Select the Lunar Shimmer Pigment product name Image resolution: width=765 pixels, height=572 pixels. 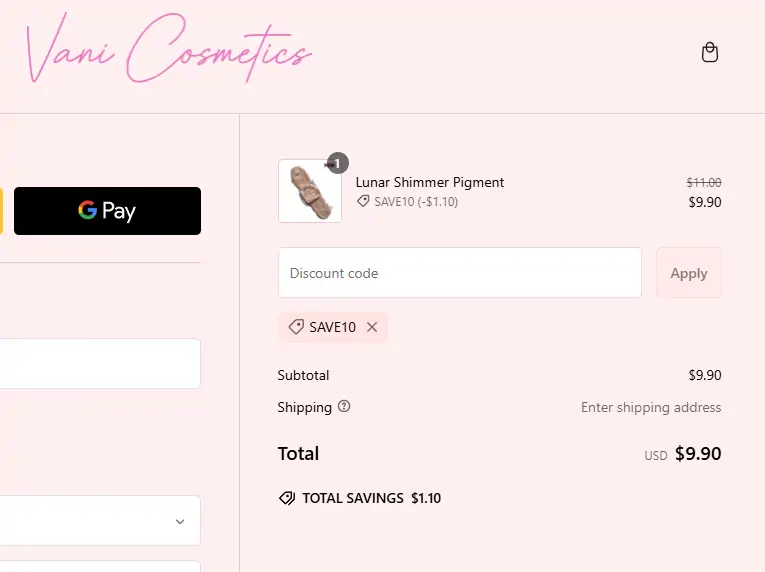click(x=430, y=182)
